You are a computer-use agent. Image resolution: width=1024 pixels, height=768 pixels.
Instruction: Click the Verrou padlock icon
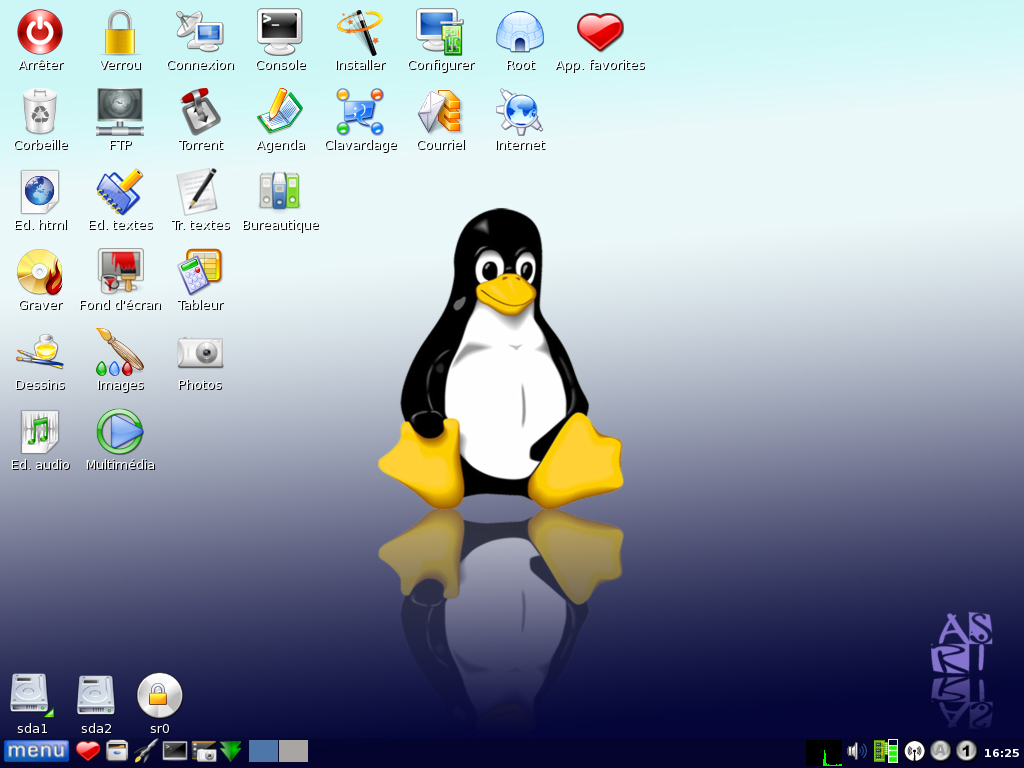coord(120,31)
